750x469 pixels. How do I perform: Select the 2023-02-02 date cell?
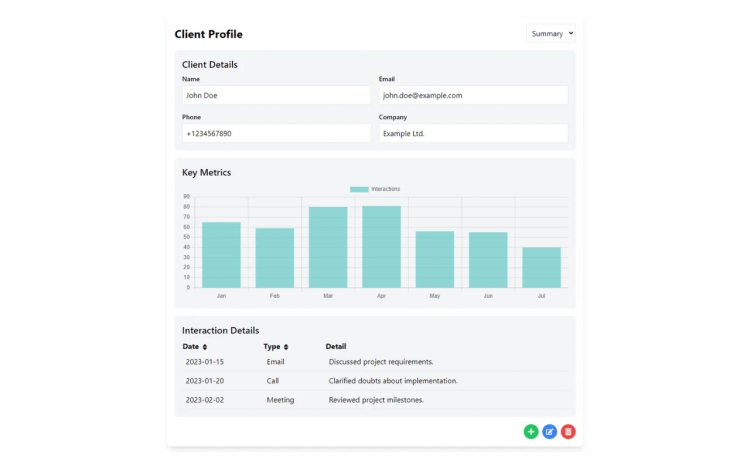205,400
